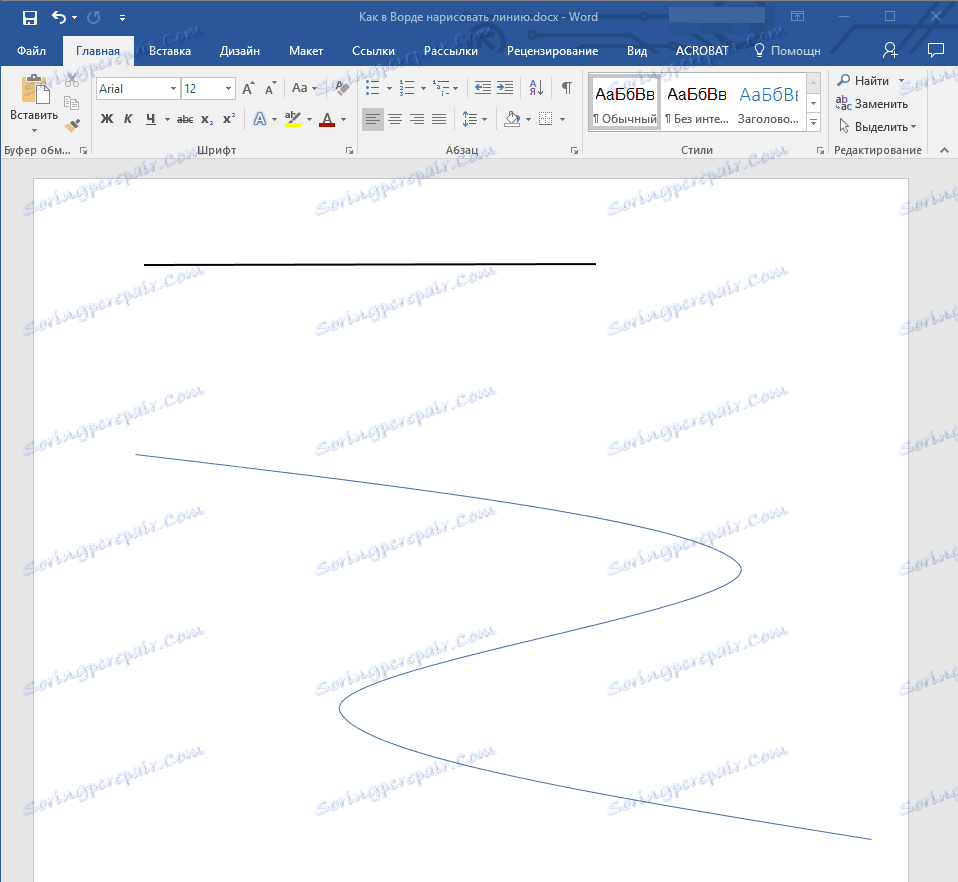Viewport: 958px width, 882px height.
Task: Center align text
Action: click(395, 119)
